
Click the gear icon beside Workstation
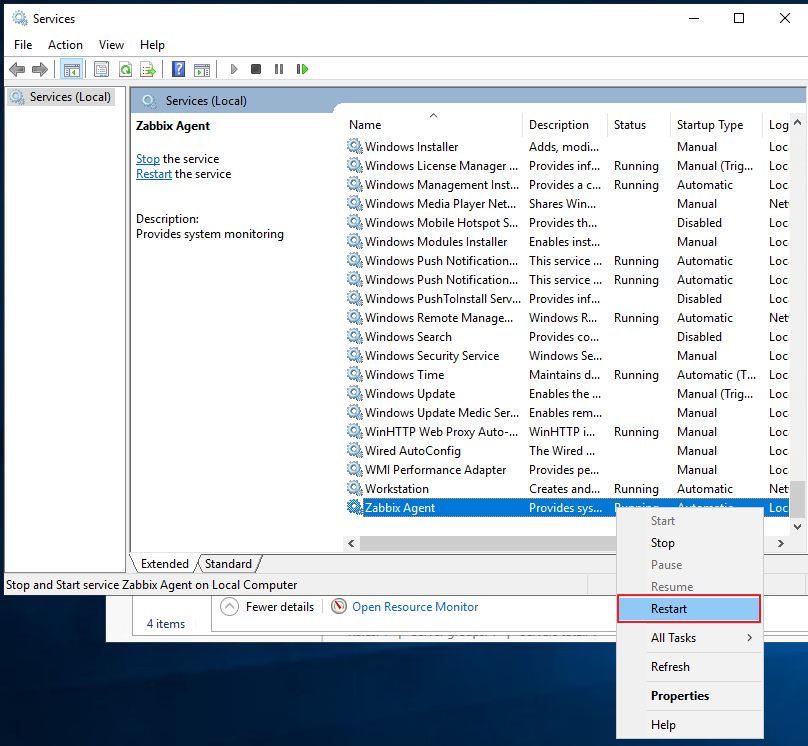tap(354, 488)
